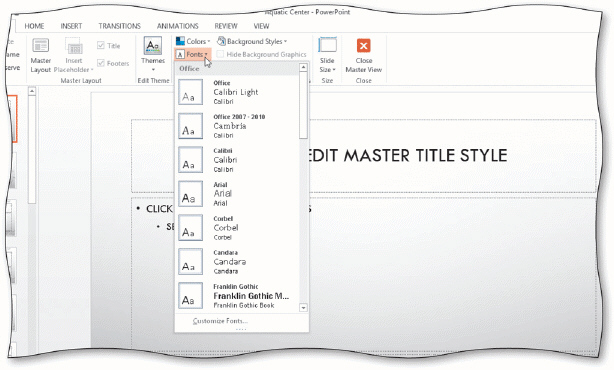Click the Background Styles icon

[221, 41]
